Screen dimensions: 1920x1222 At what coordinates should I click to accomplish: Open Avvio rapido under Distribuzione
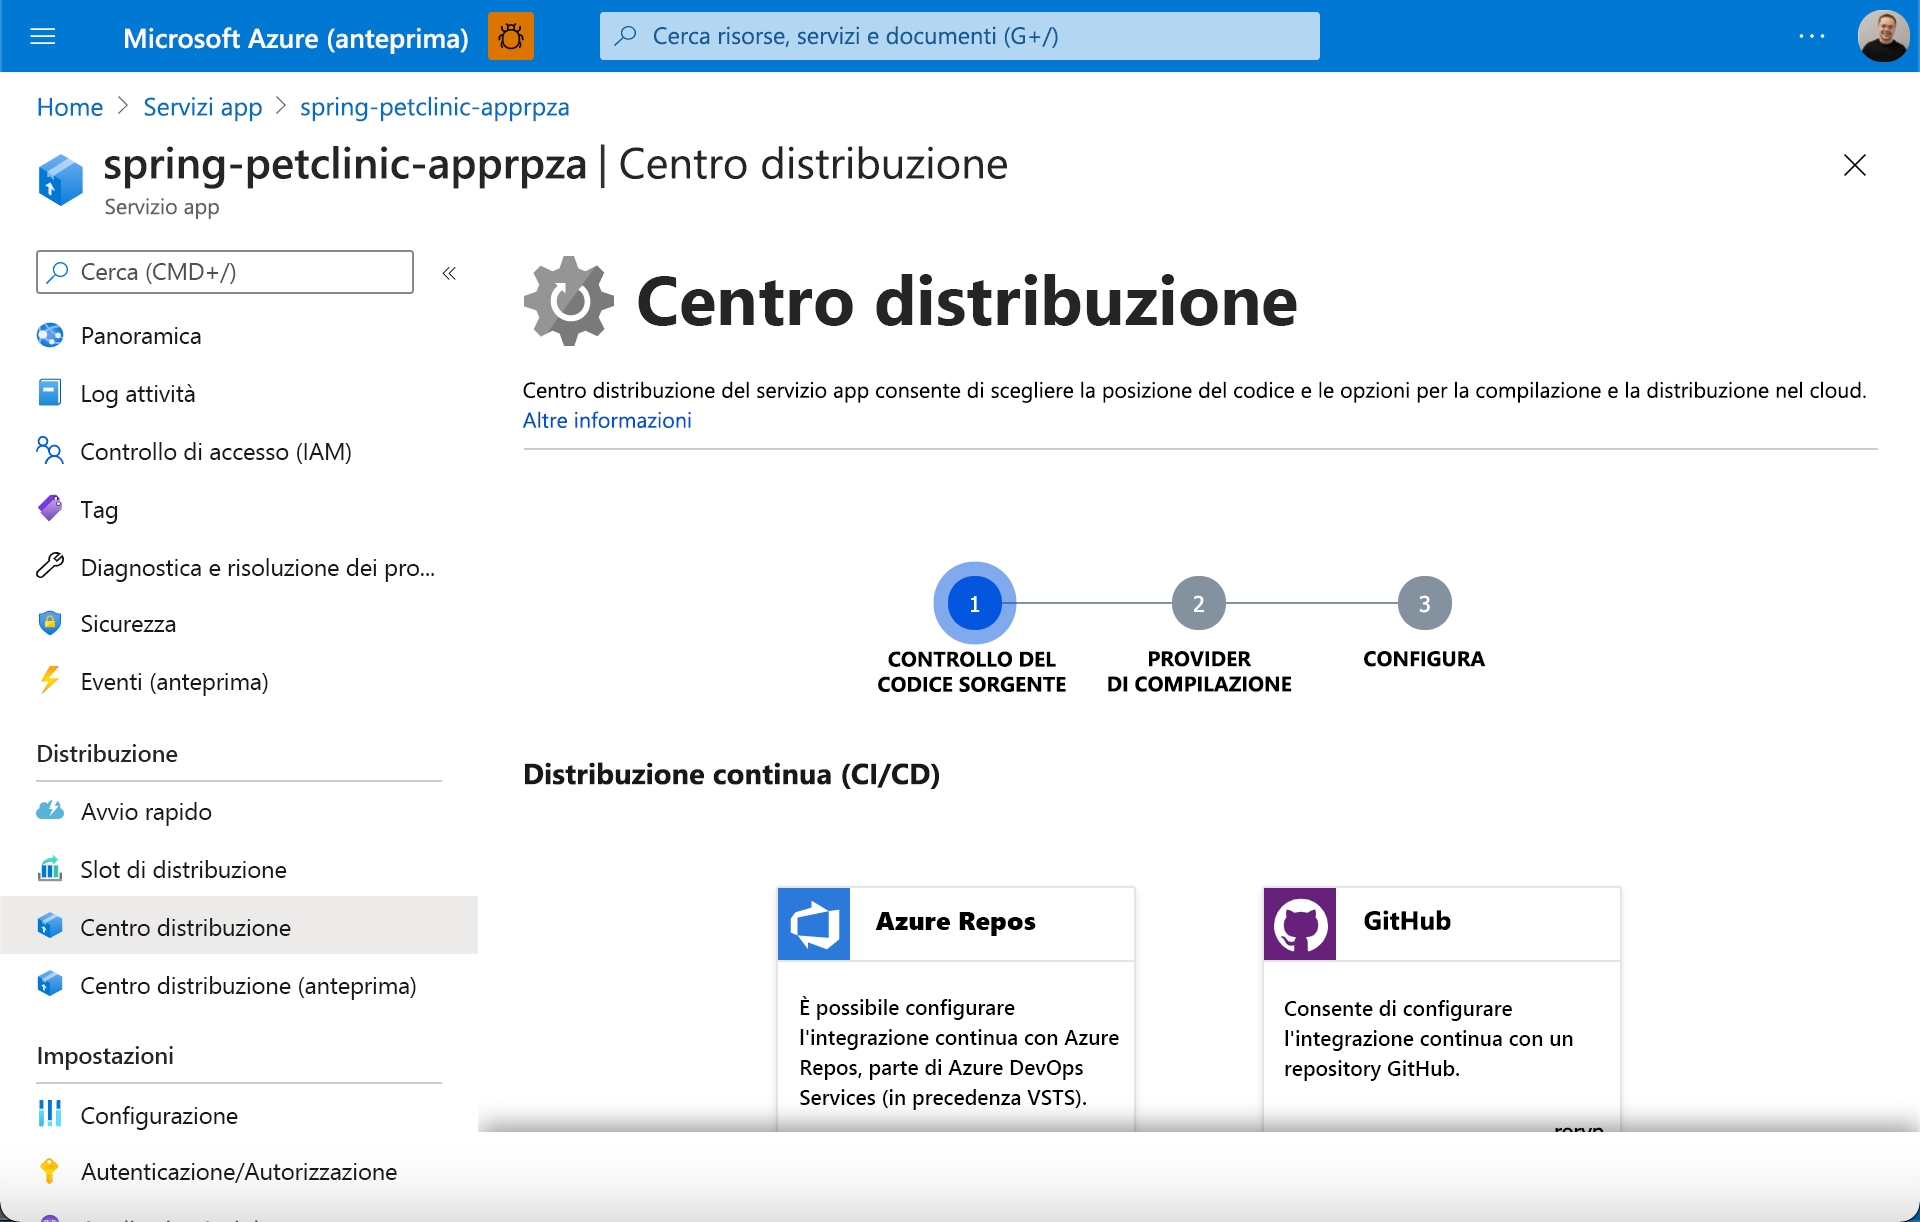[x=145, y=811]
